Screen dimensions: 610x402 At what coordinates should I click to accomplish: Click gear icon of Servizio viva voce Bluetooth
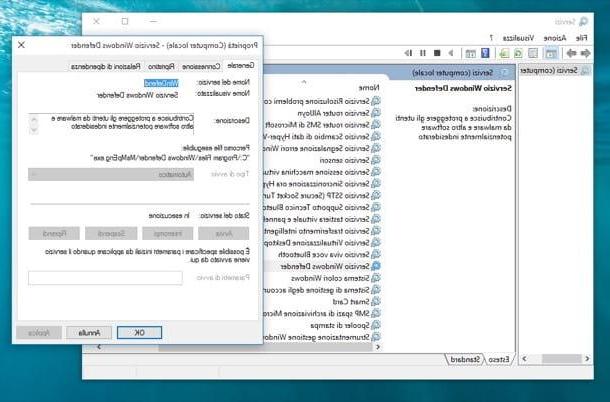376,254
